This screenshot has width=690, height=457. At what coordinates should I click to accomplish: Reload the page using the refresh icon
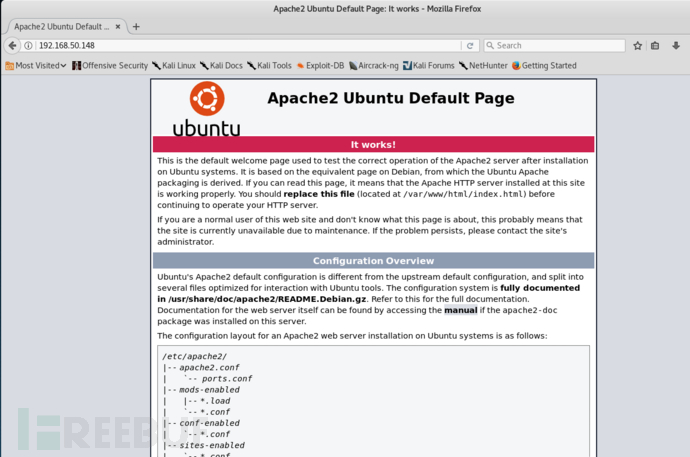tap(470, 45)
